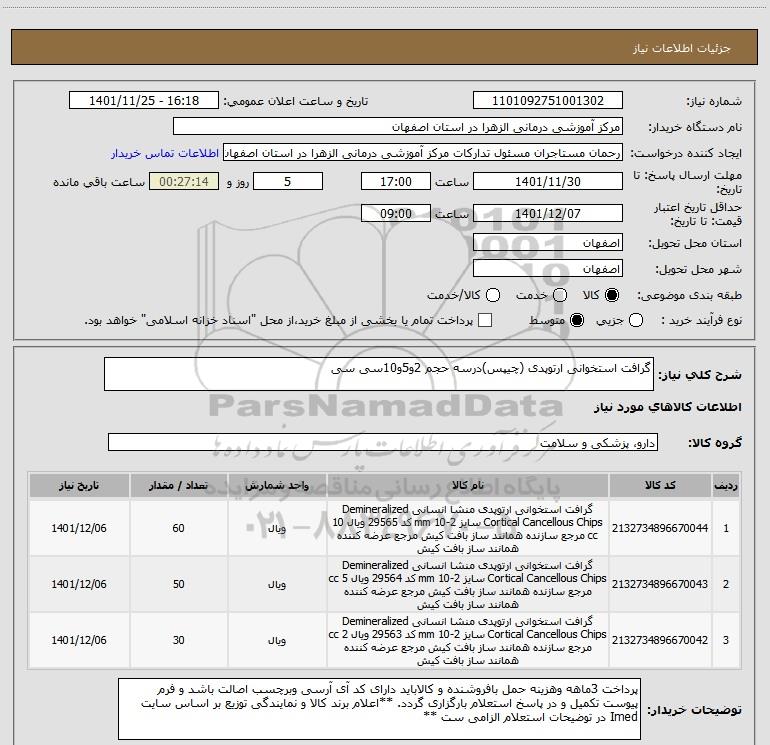Click the delivery city field اصفهان

548,269
